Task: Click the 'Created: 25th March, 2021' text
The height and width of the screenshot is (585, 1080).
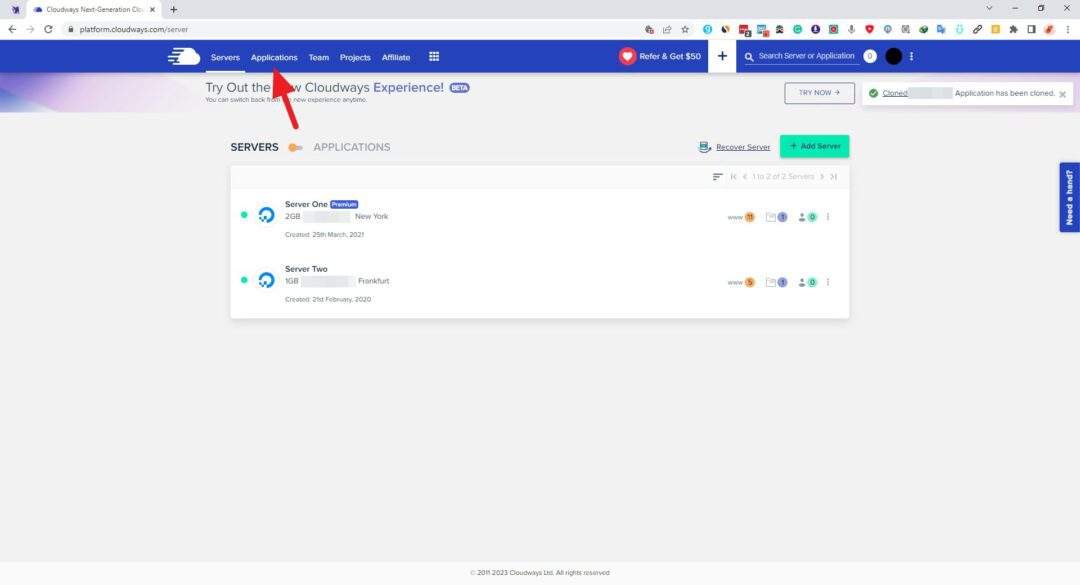Action: click(324, 234)
